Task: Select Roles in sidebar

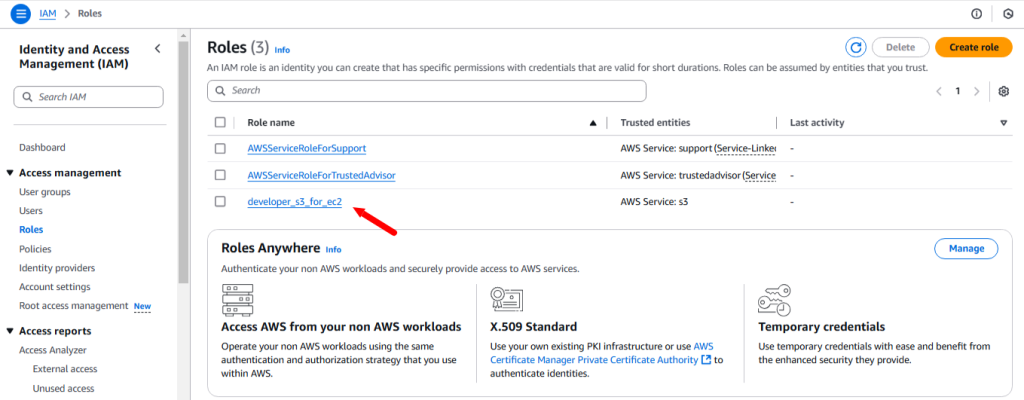Action: tap(31, 230)
